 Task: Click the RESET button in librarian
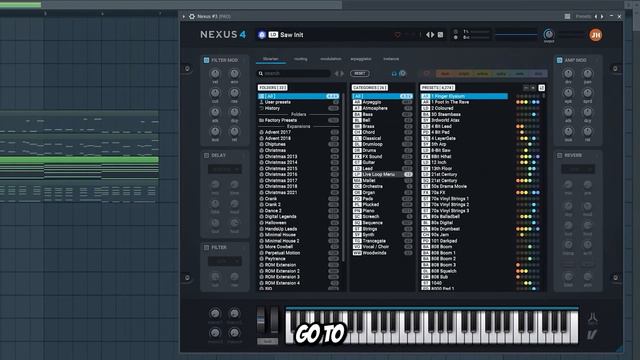click(360, 73)
